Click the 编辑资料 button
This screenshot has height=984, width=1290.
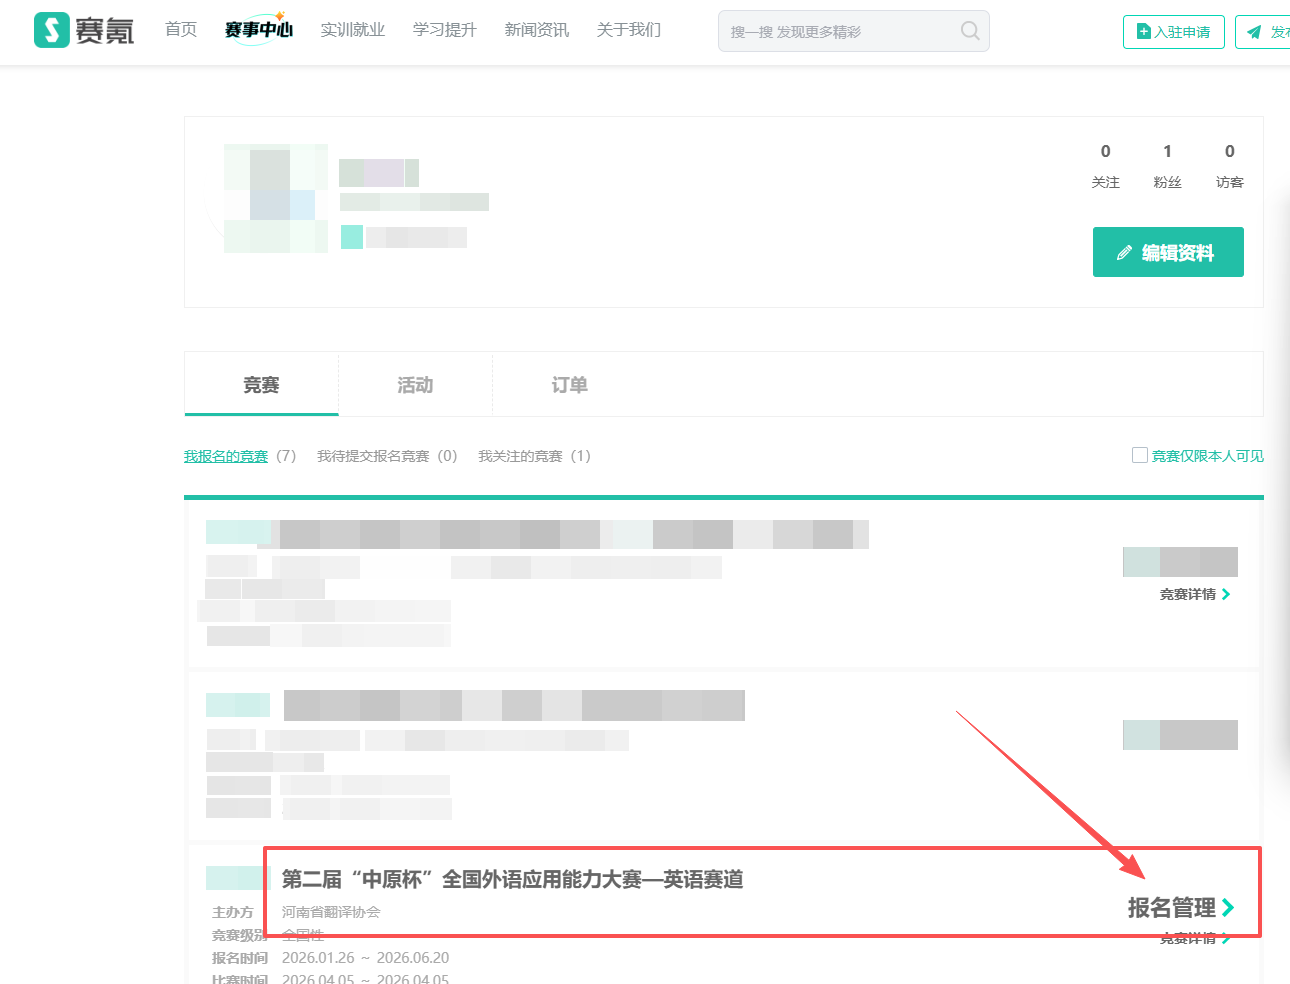tap(1167, 252)
